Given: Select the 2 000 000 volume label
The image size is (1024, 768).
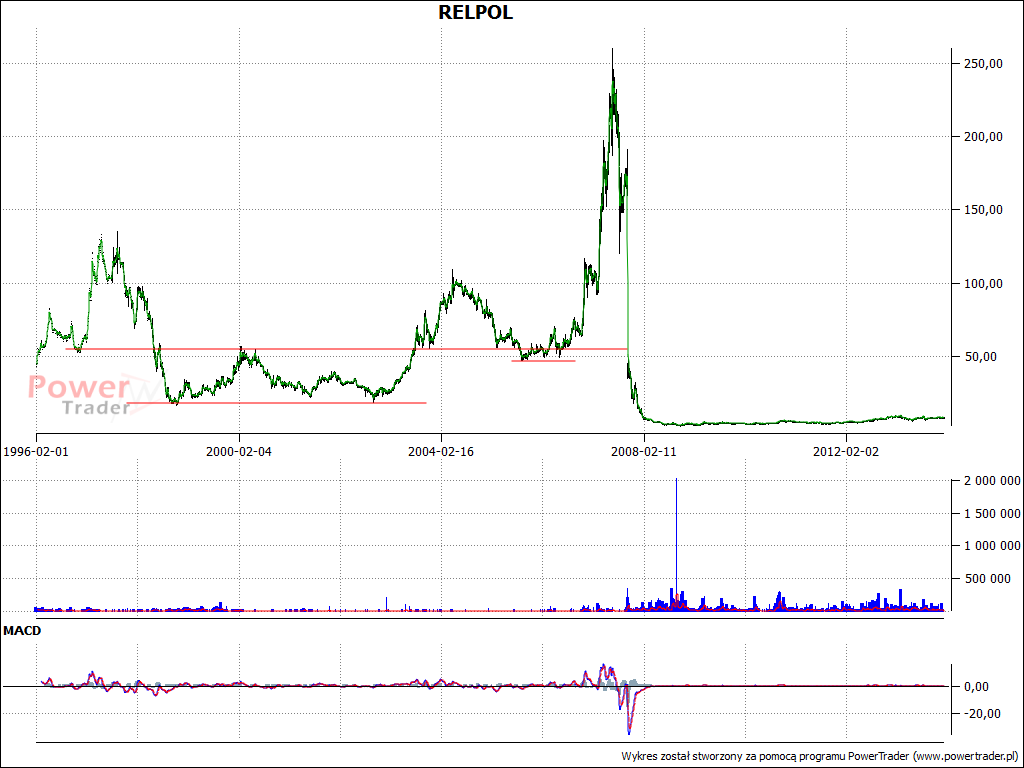Looking at the screenshot, I should pos(992,481).
